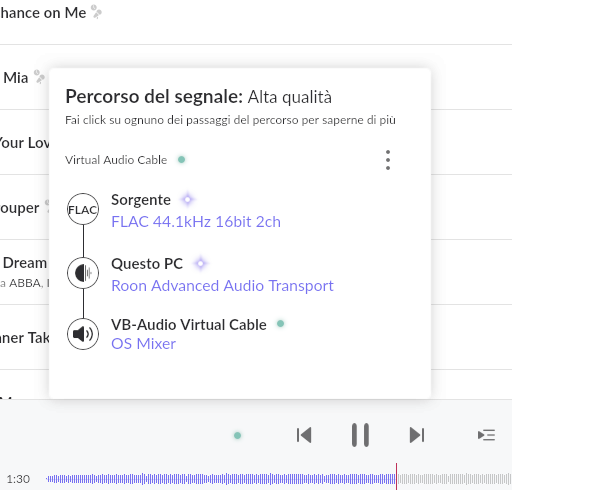Click the Questo PC label
The image size is (590, 490).
tap(147, 264)
